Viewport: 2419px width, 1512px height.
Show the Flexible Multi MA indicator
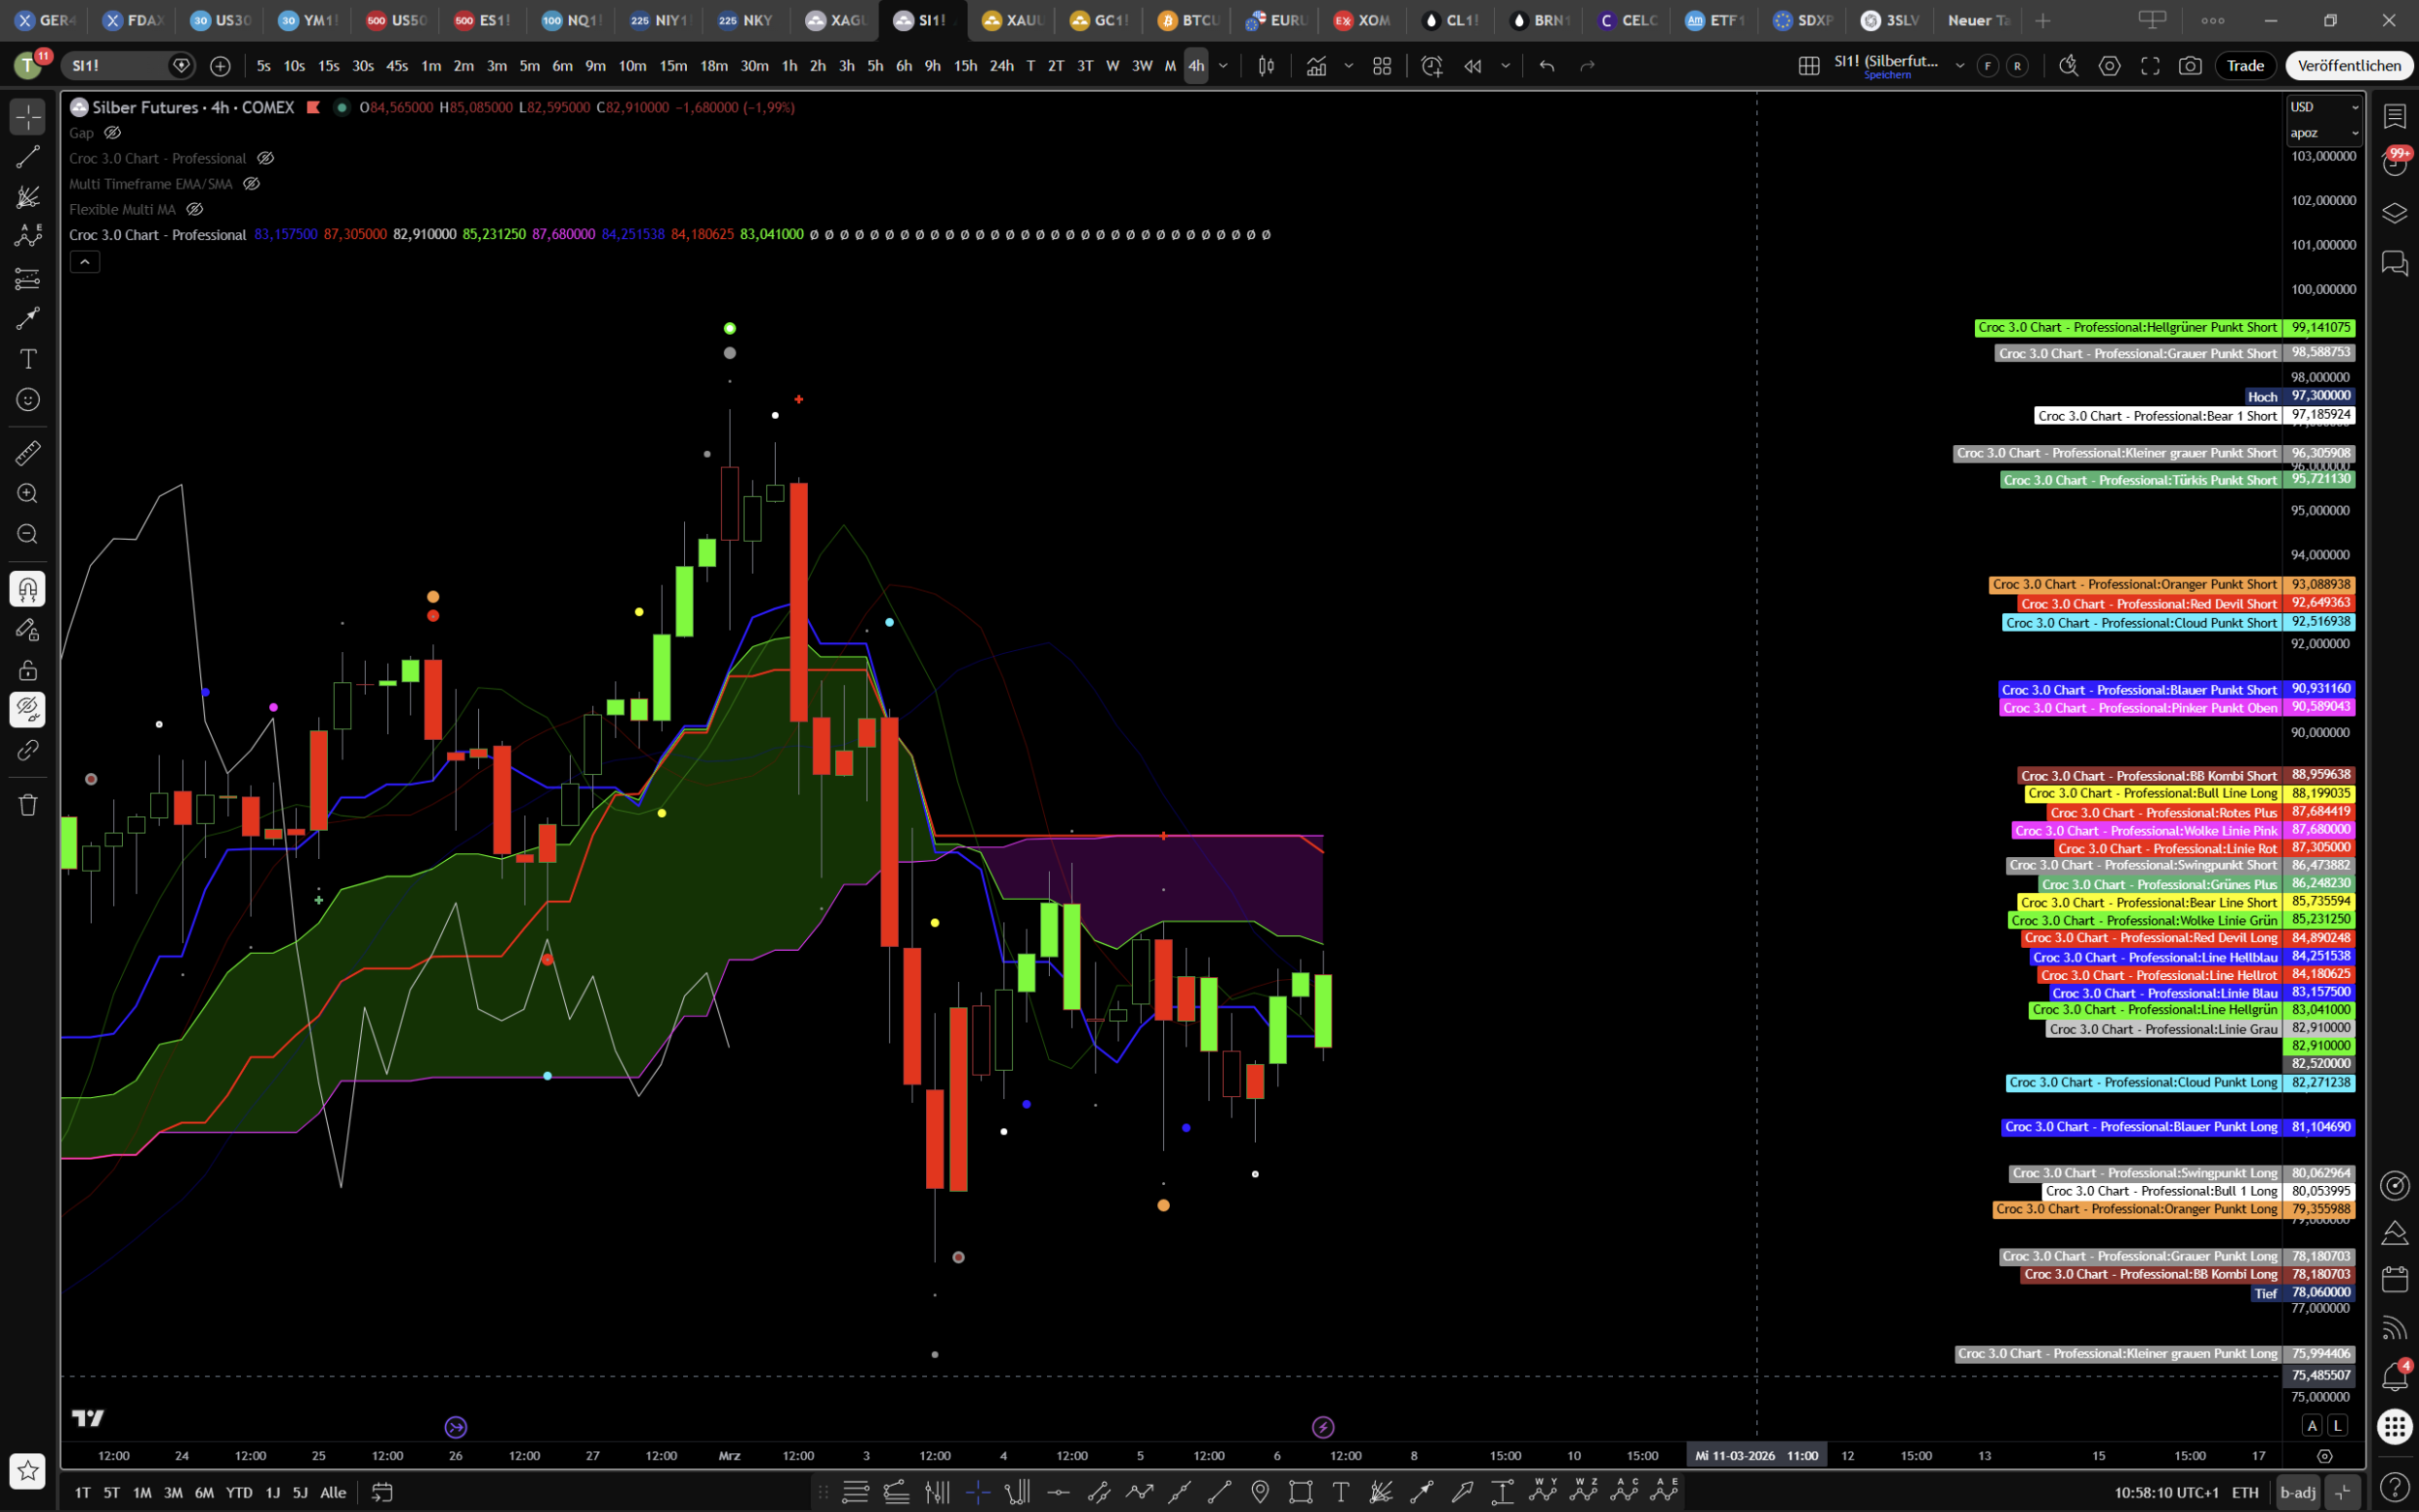[x=195, y=210]
